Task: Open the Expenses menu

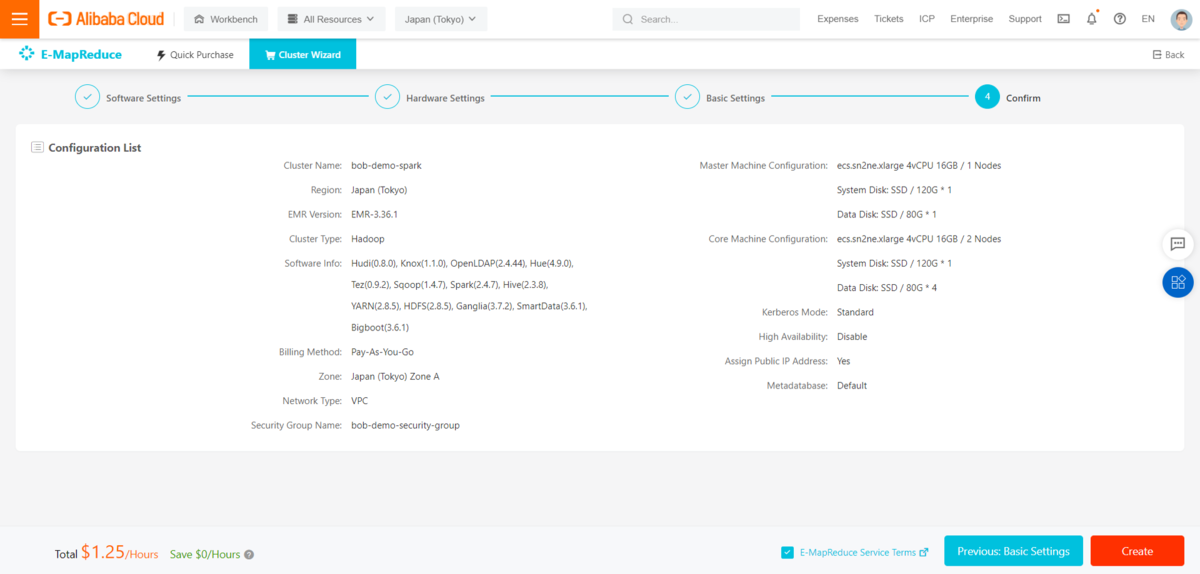Action: pos(837,19)
